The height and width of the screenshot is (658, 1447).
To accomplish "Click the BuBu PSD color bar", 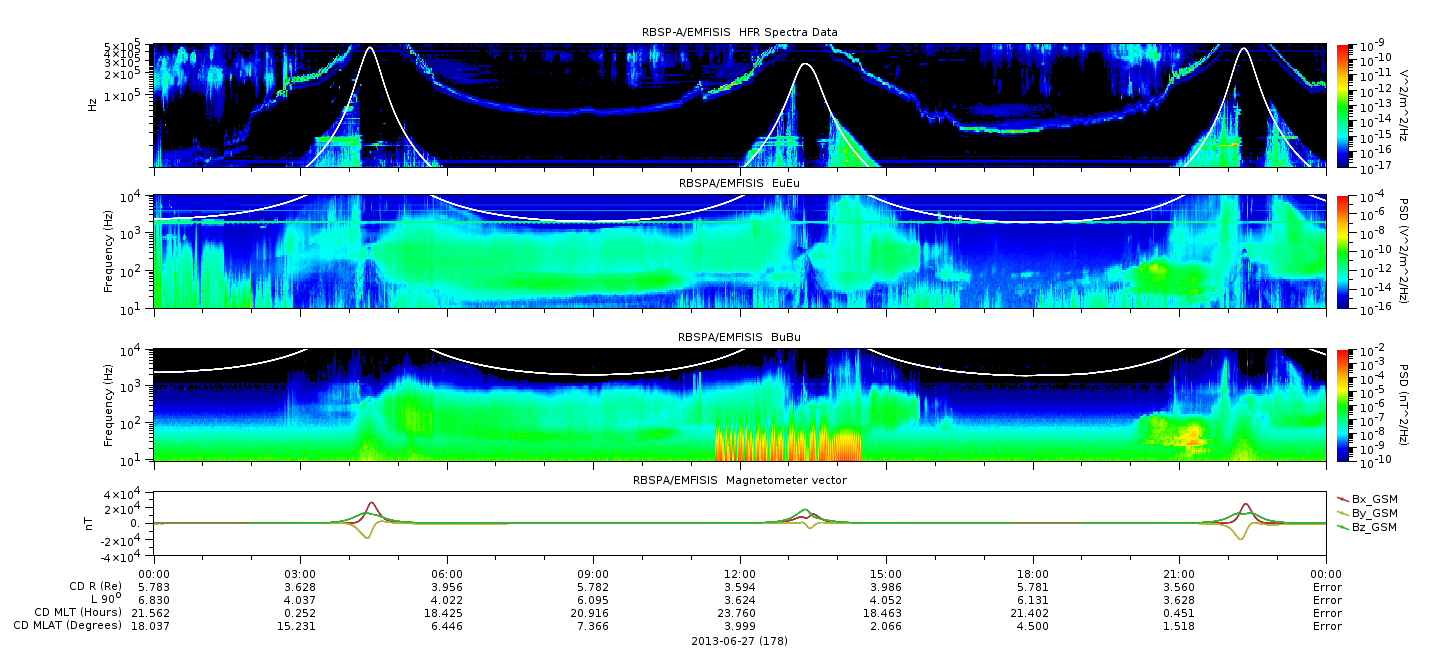I will (1344, 405).
